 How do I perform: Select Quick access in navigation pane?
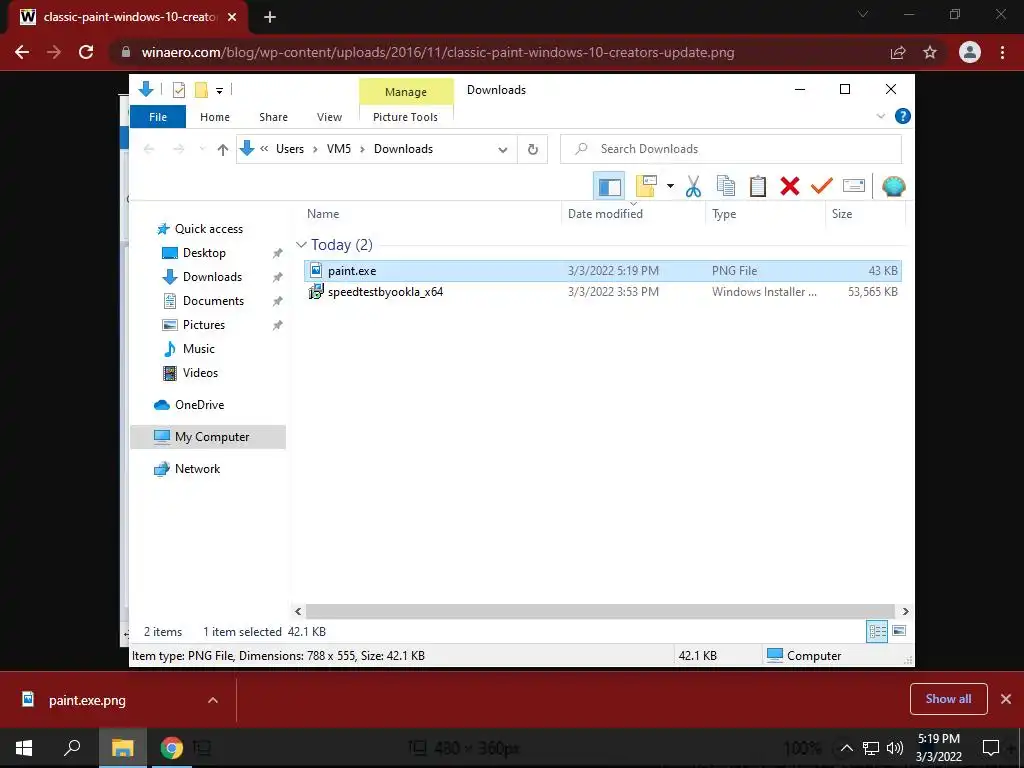[208, 229]
